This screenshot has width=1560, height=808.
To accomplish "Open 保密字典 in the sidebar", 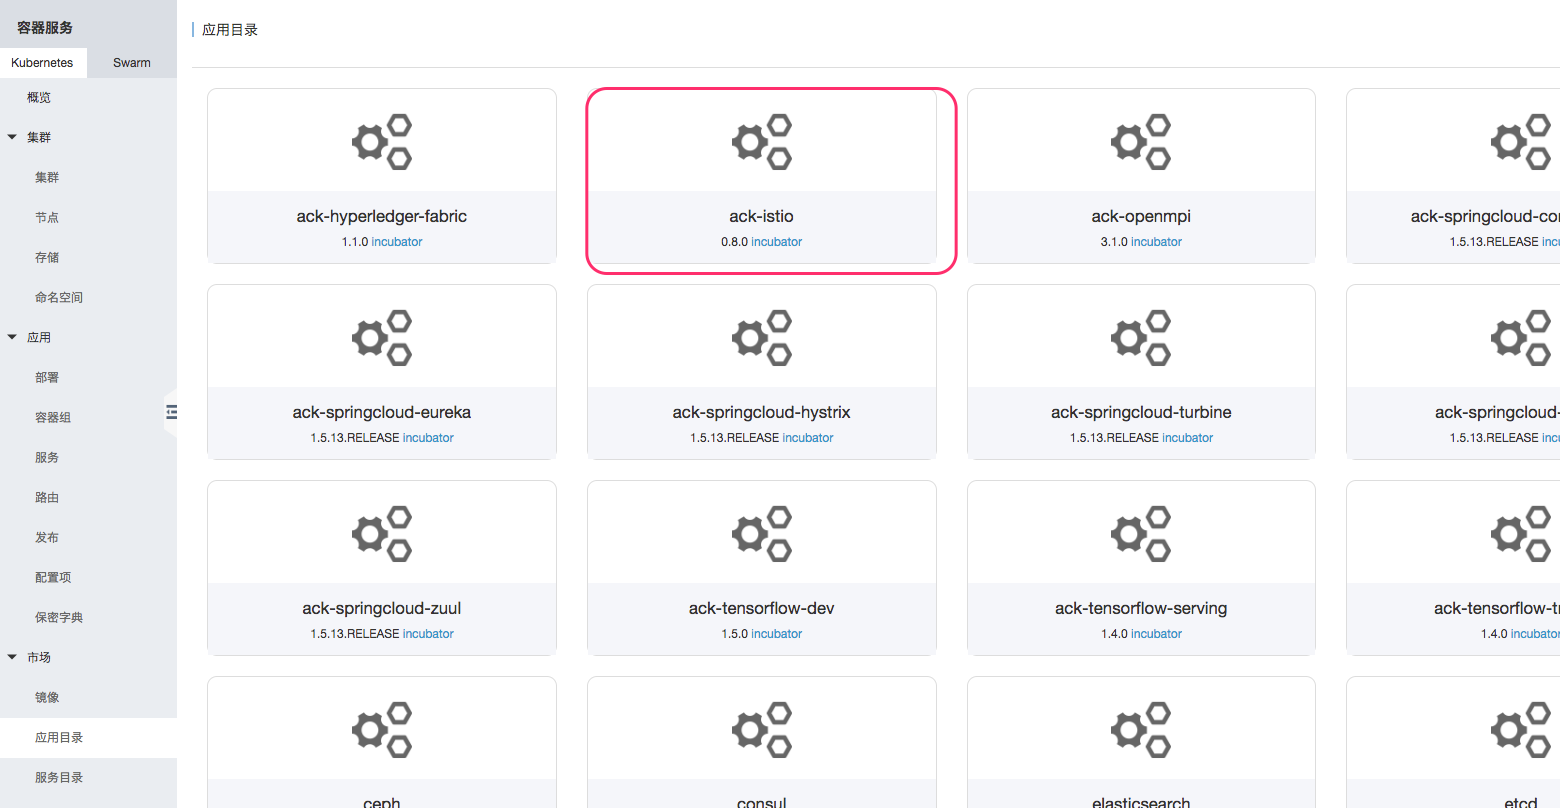I will [x=59, y=617].
